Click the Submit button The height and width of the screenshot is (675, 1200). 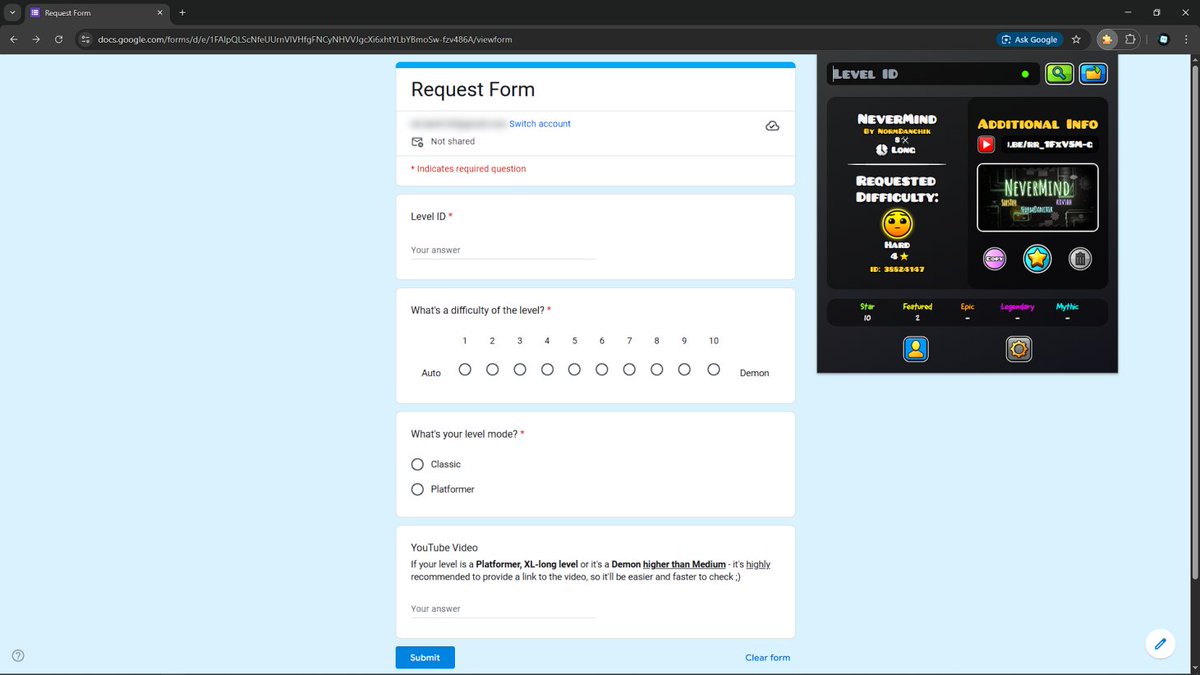click(425, 657)
